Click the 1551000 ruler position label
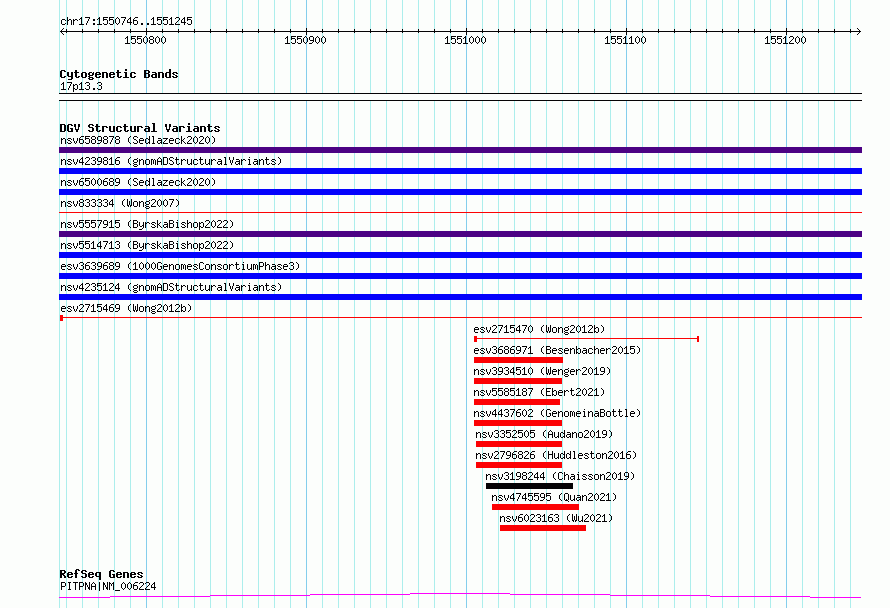 pos(465,40)
